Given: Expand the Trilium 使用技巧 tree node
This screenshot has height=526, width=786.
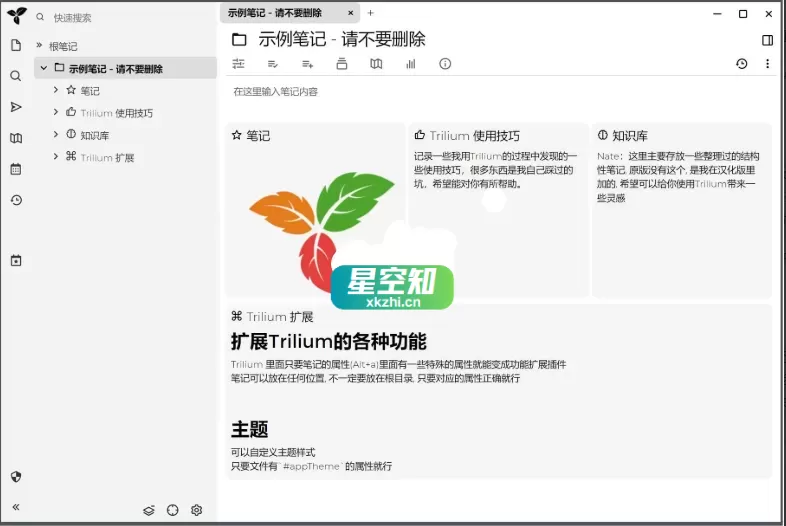Looking at the screenshot, I should 56,112.
